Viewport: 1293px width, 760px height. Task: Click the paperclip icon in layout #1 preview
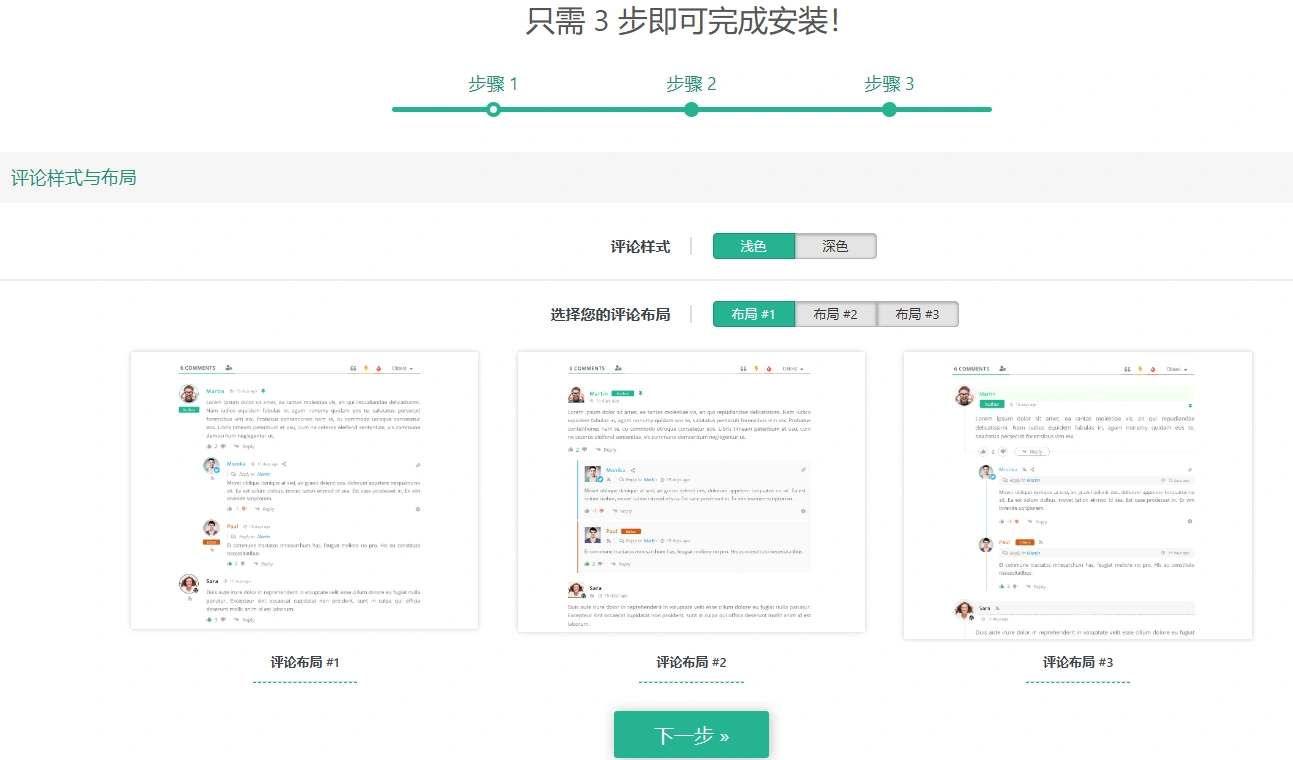419,465
